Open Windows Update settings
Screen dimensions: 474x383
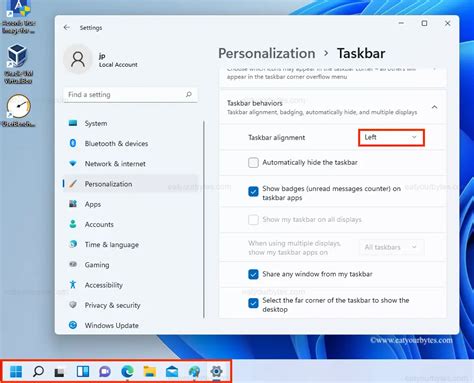tap(131, 325)
